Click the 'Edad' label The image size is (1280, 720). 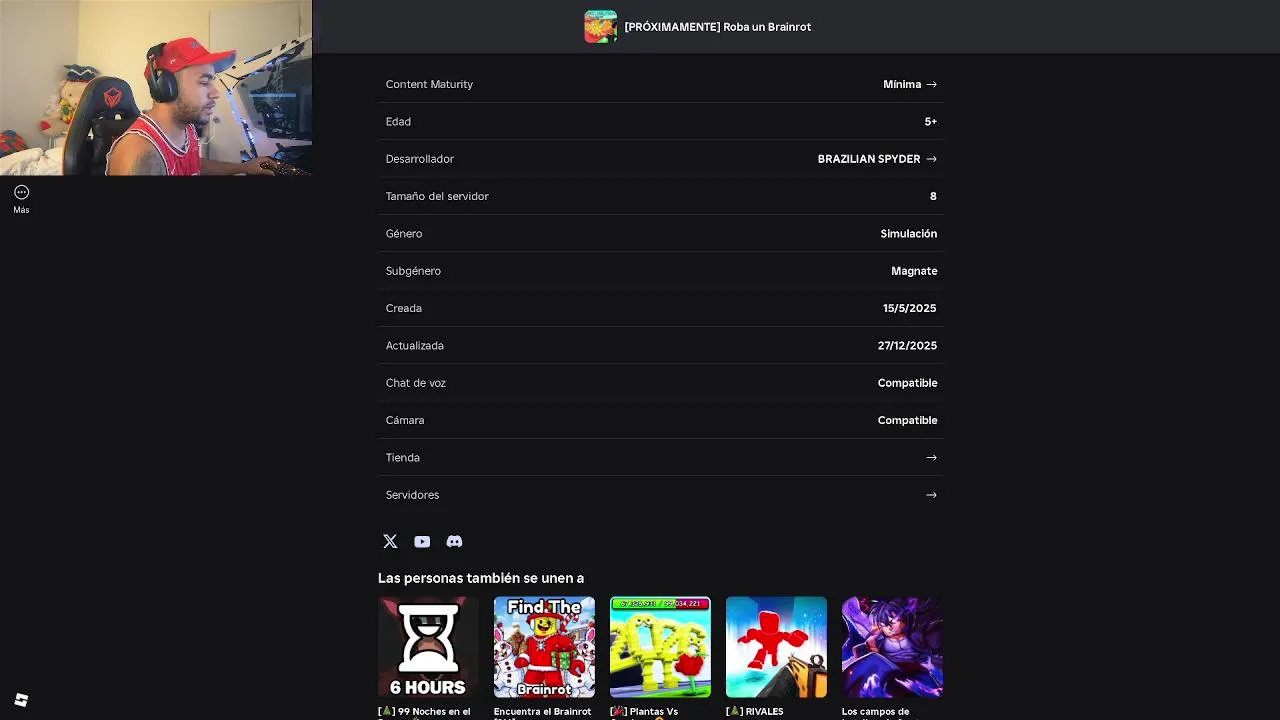(398, 121)
